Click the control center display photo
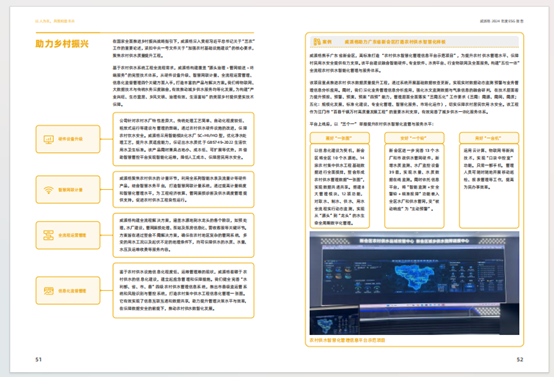 [x=414, y=283]
